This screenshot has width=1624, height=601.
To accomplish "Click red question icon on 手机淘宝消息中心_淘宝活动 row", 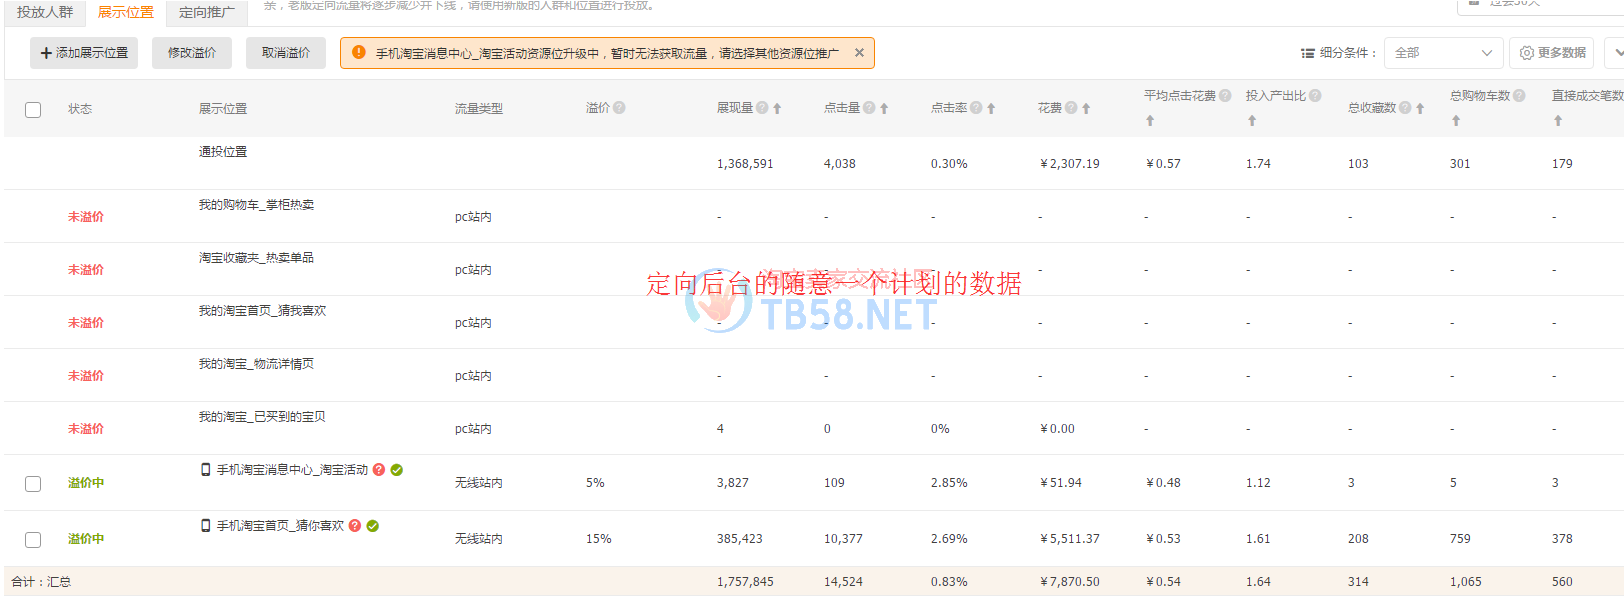I will tap(379, 470).
